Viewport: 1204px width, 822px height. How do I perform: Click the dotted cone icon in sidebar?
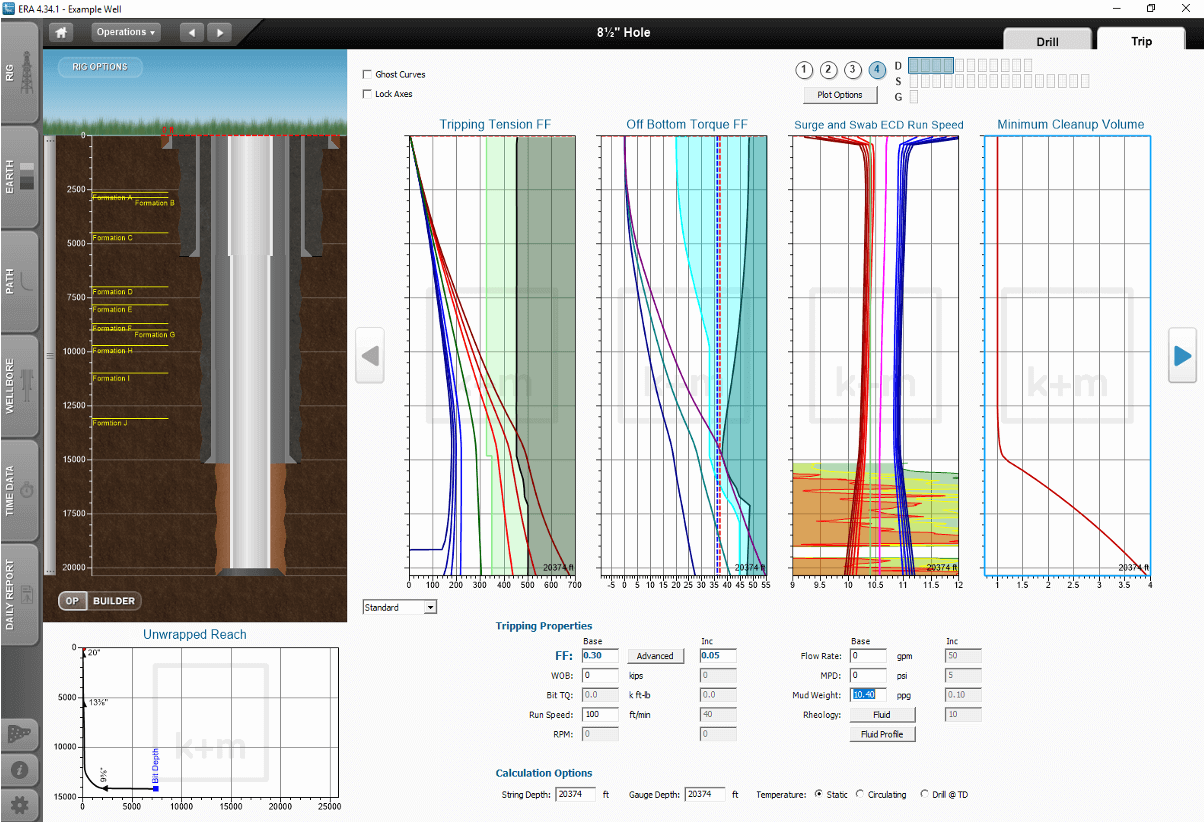pos(20,735)
